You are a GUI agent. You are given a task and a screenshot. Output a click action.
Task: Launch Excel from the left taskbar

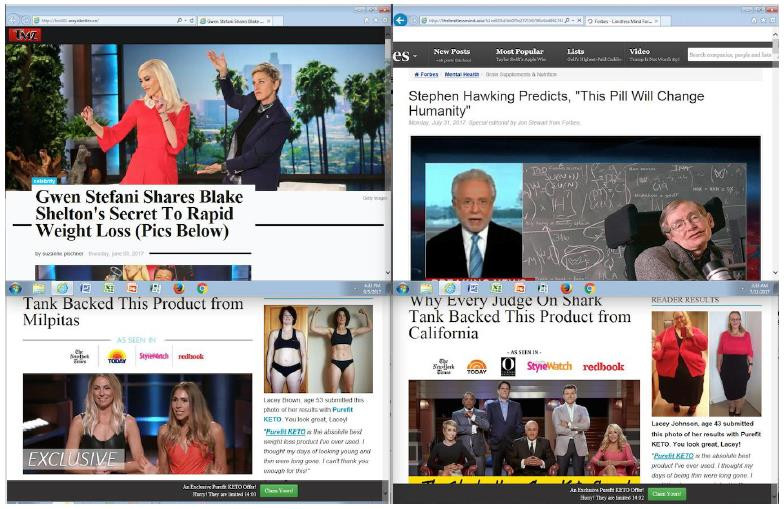[x=108, y=288]
